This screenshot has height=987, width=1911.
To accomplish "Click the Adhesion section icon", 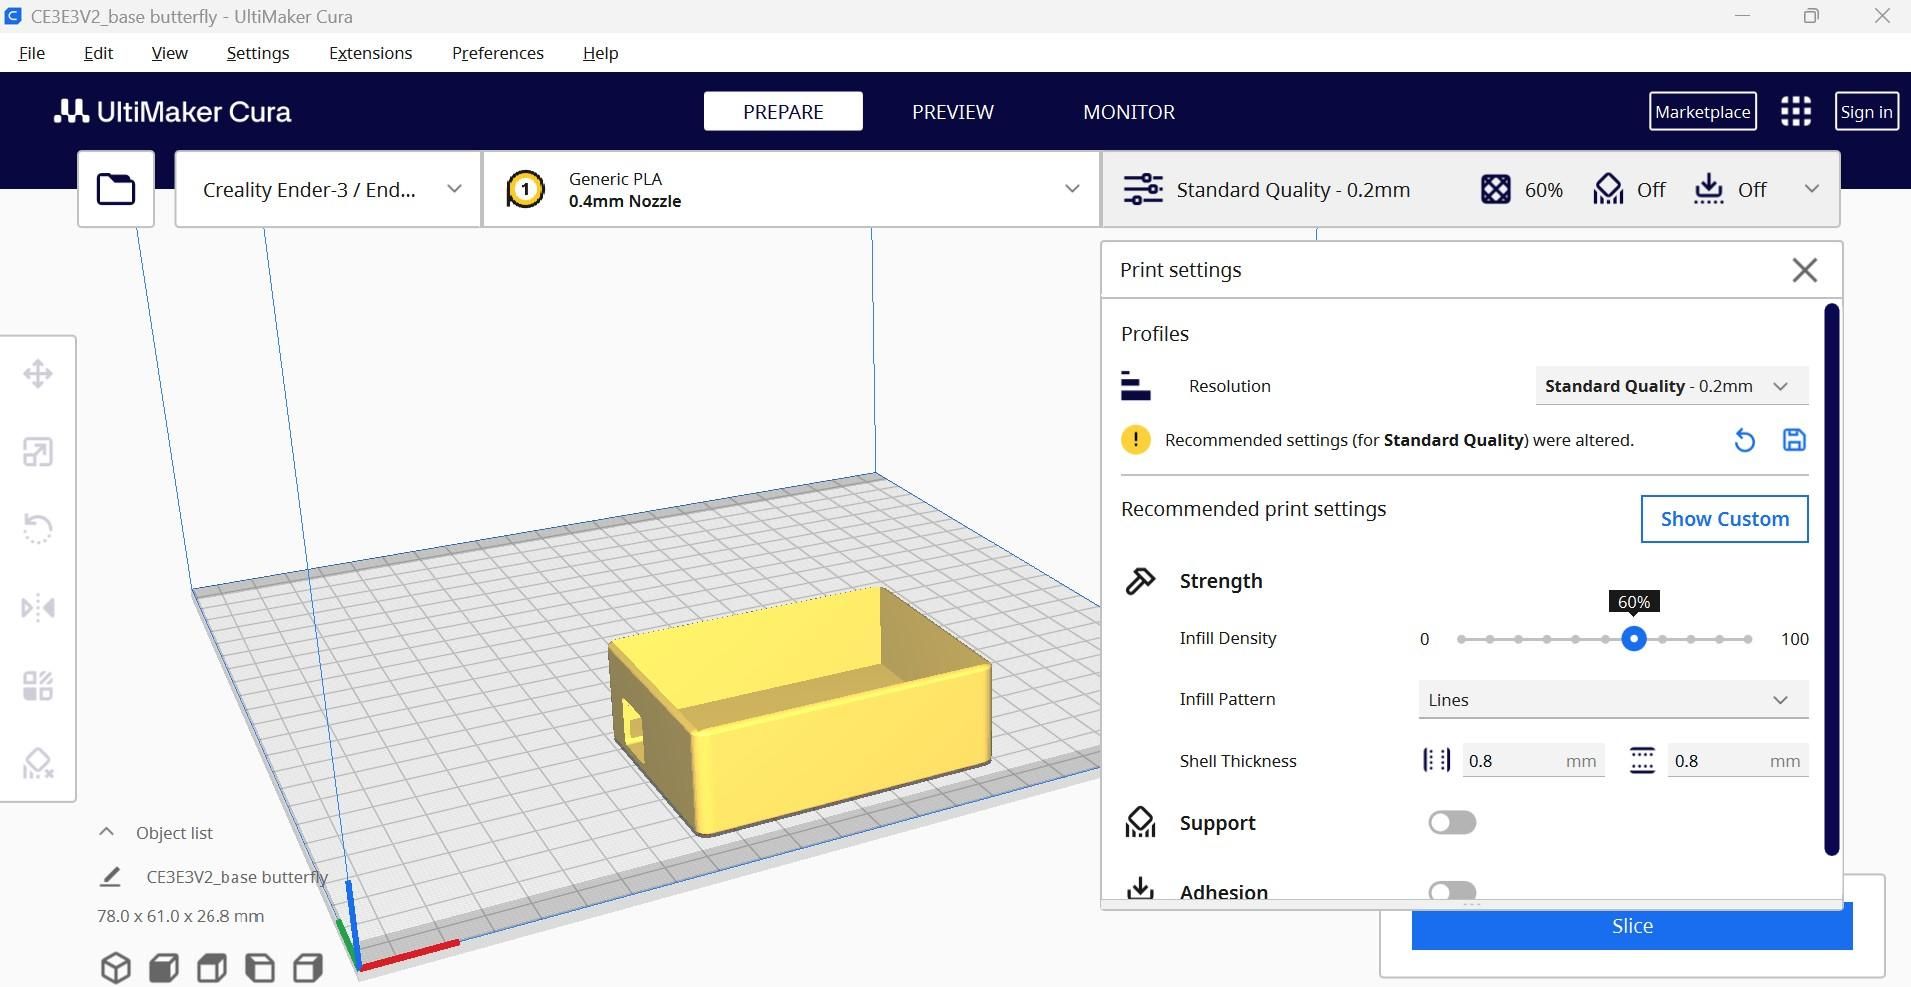I will point(1140,888).
